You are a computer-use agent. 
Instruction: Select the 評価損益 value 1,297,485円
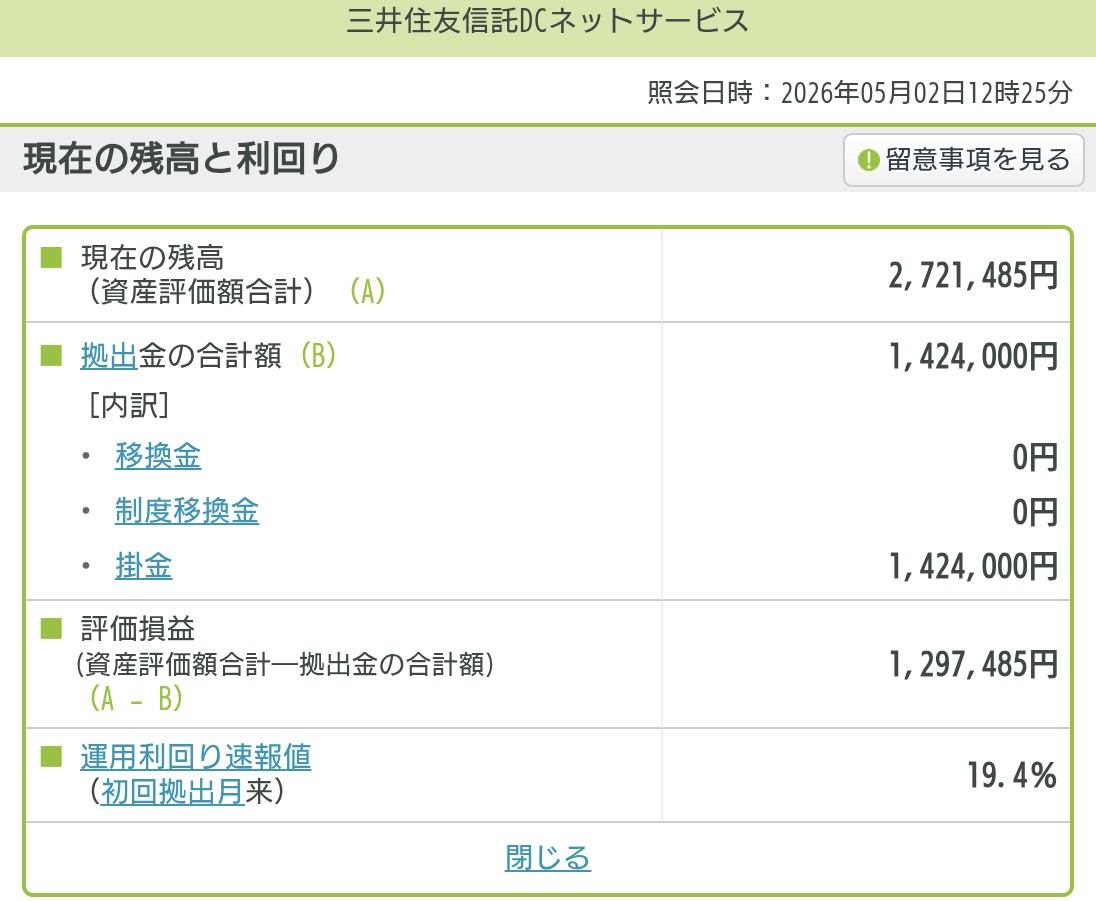(x=973, y=664)
